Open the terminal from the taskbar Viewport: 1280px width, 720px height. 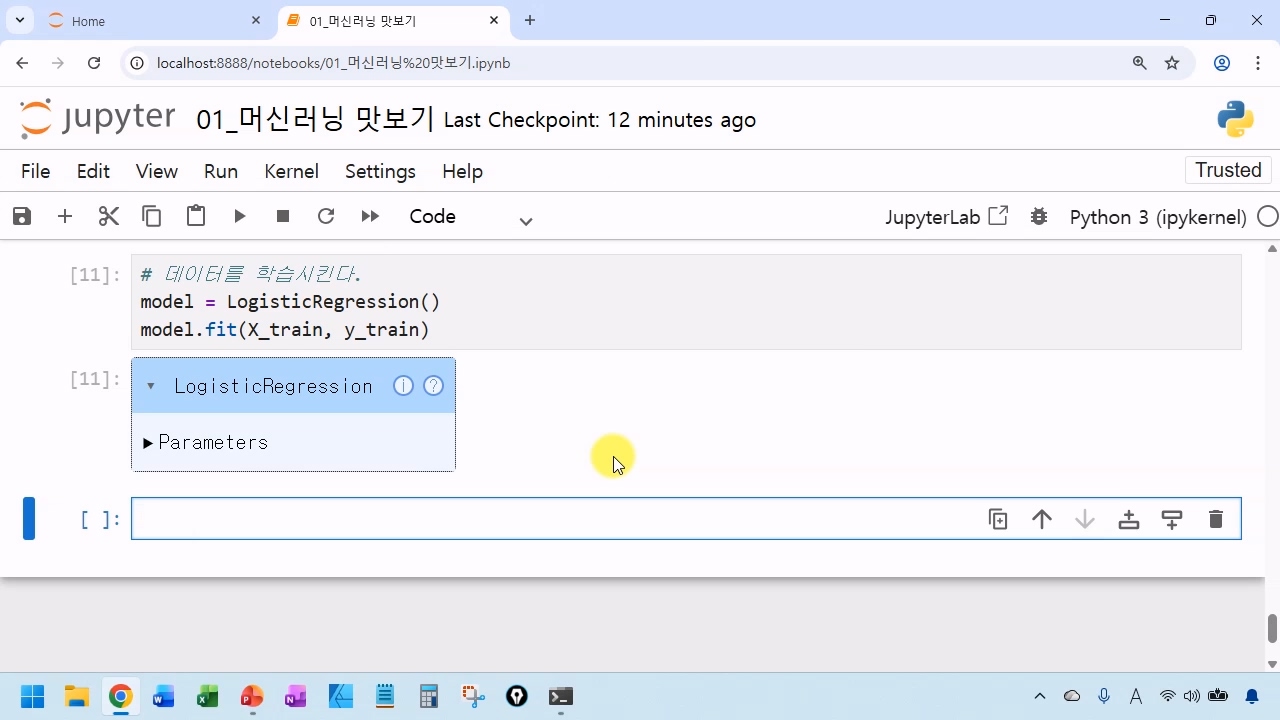[560, 696]
